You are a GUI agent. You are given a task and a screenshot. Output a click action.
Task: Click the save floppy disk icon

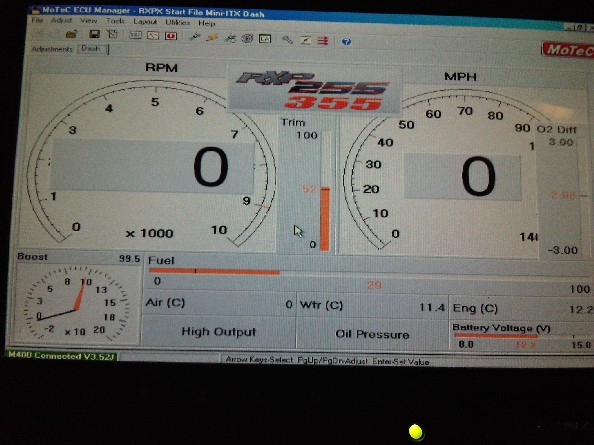pyautogui.click(x=94, y=34)
